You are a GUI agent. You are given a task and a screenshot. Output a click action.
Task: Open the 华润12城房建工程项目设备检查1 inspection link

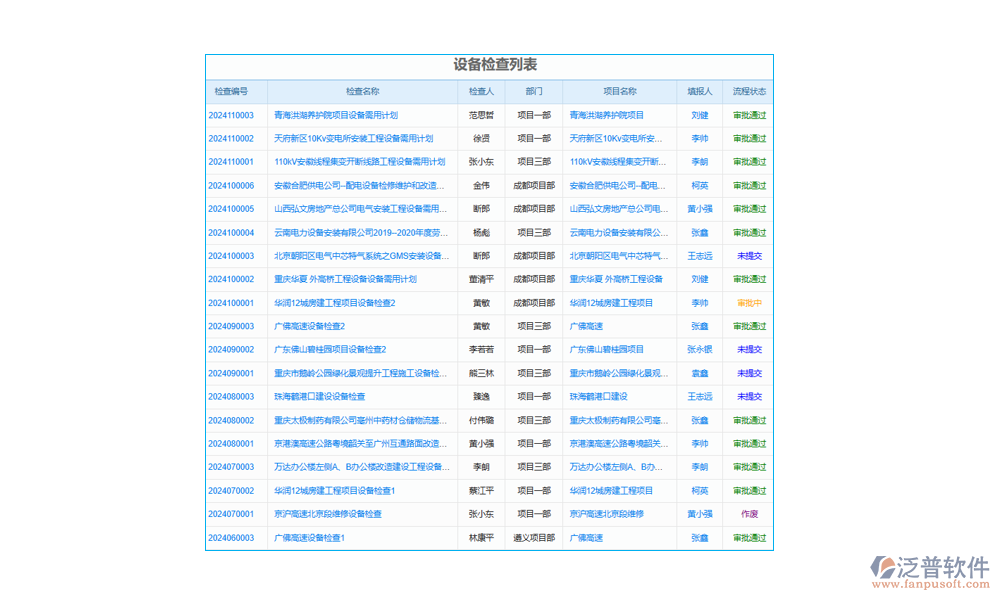tap(335, 490)
